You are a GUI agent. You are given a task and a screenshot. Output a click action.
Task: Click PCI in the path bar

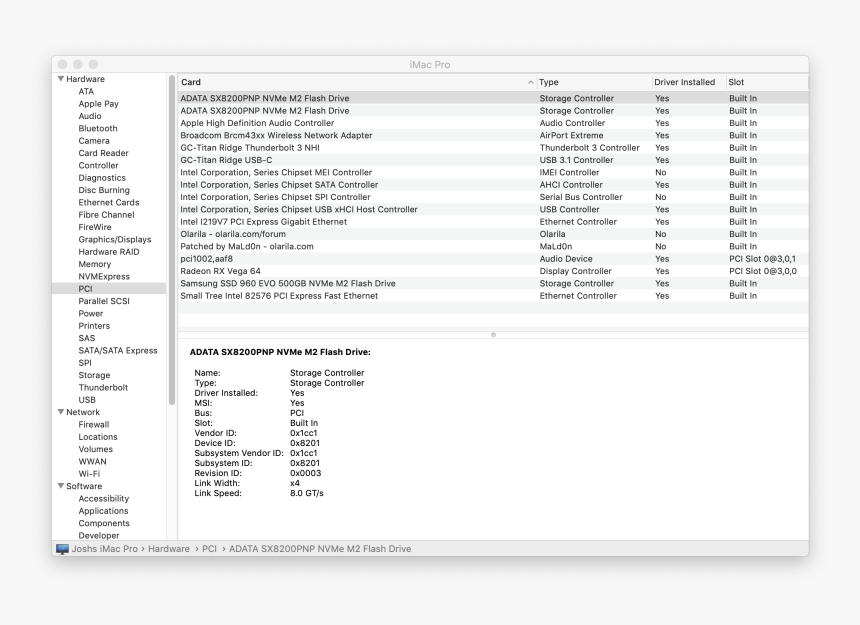[210, 549]
